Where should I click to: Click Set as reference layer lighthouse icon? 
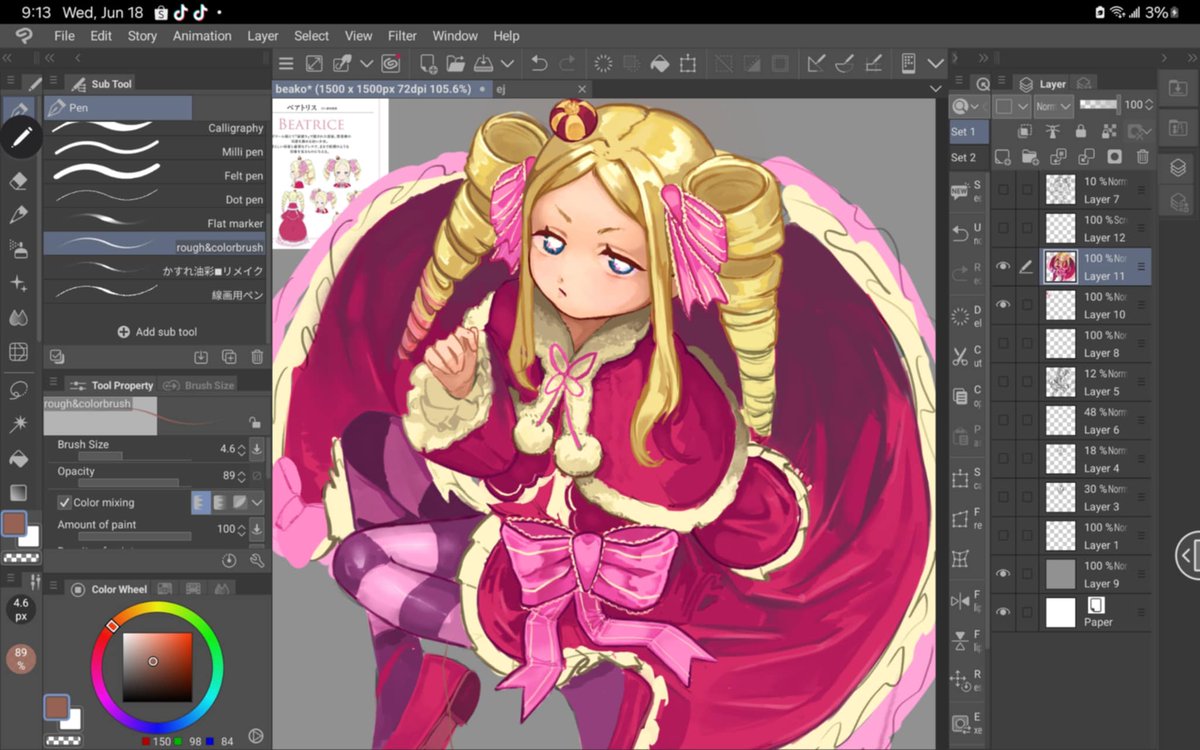tap(1052, 131)
